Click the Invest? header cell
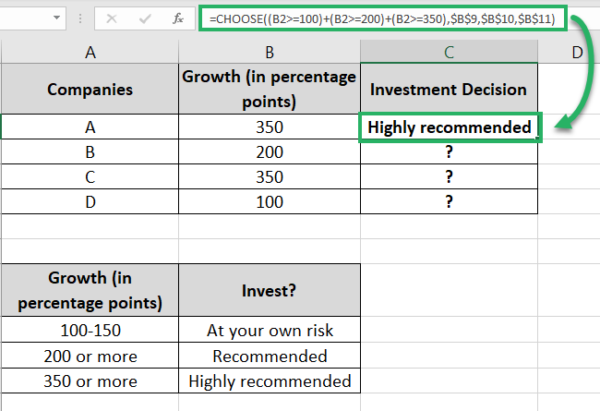Image resolution: width=600 pixels, height=411 pixels. point(269,290)
